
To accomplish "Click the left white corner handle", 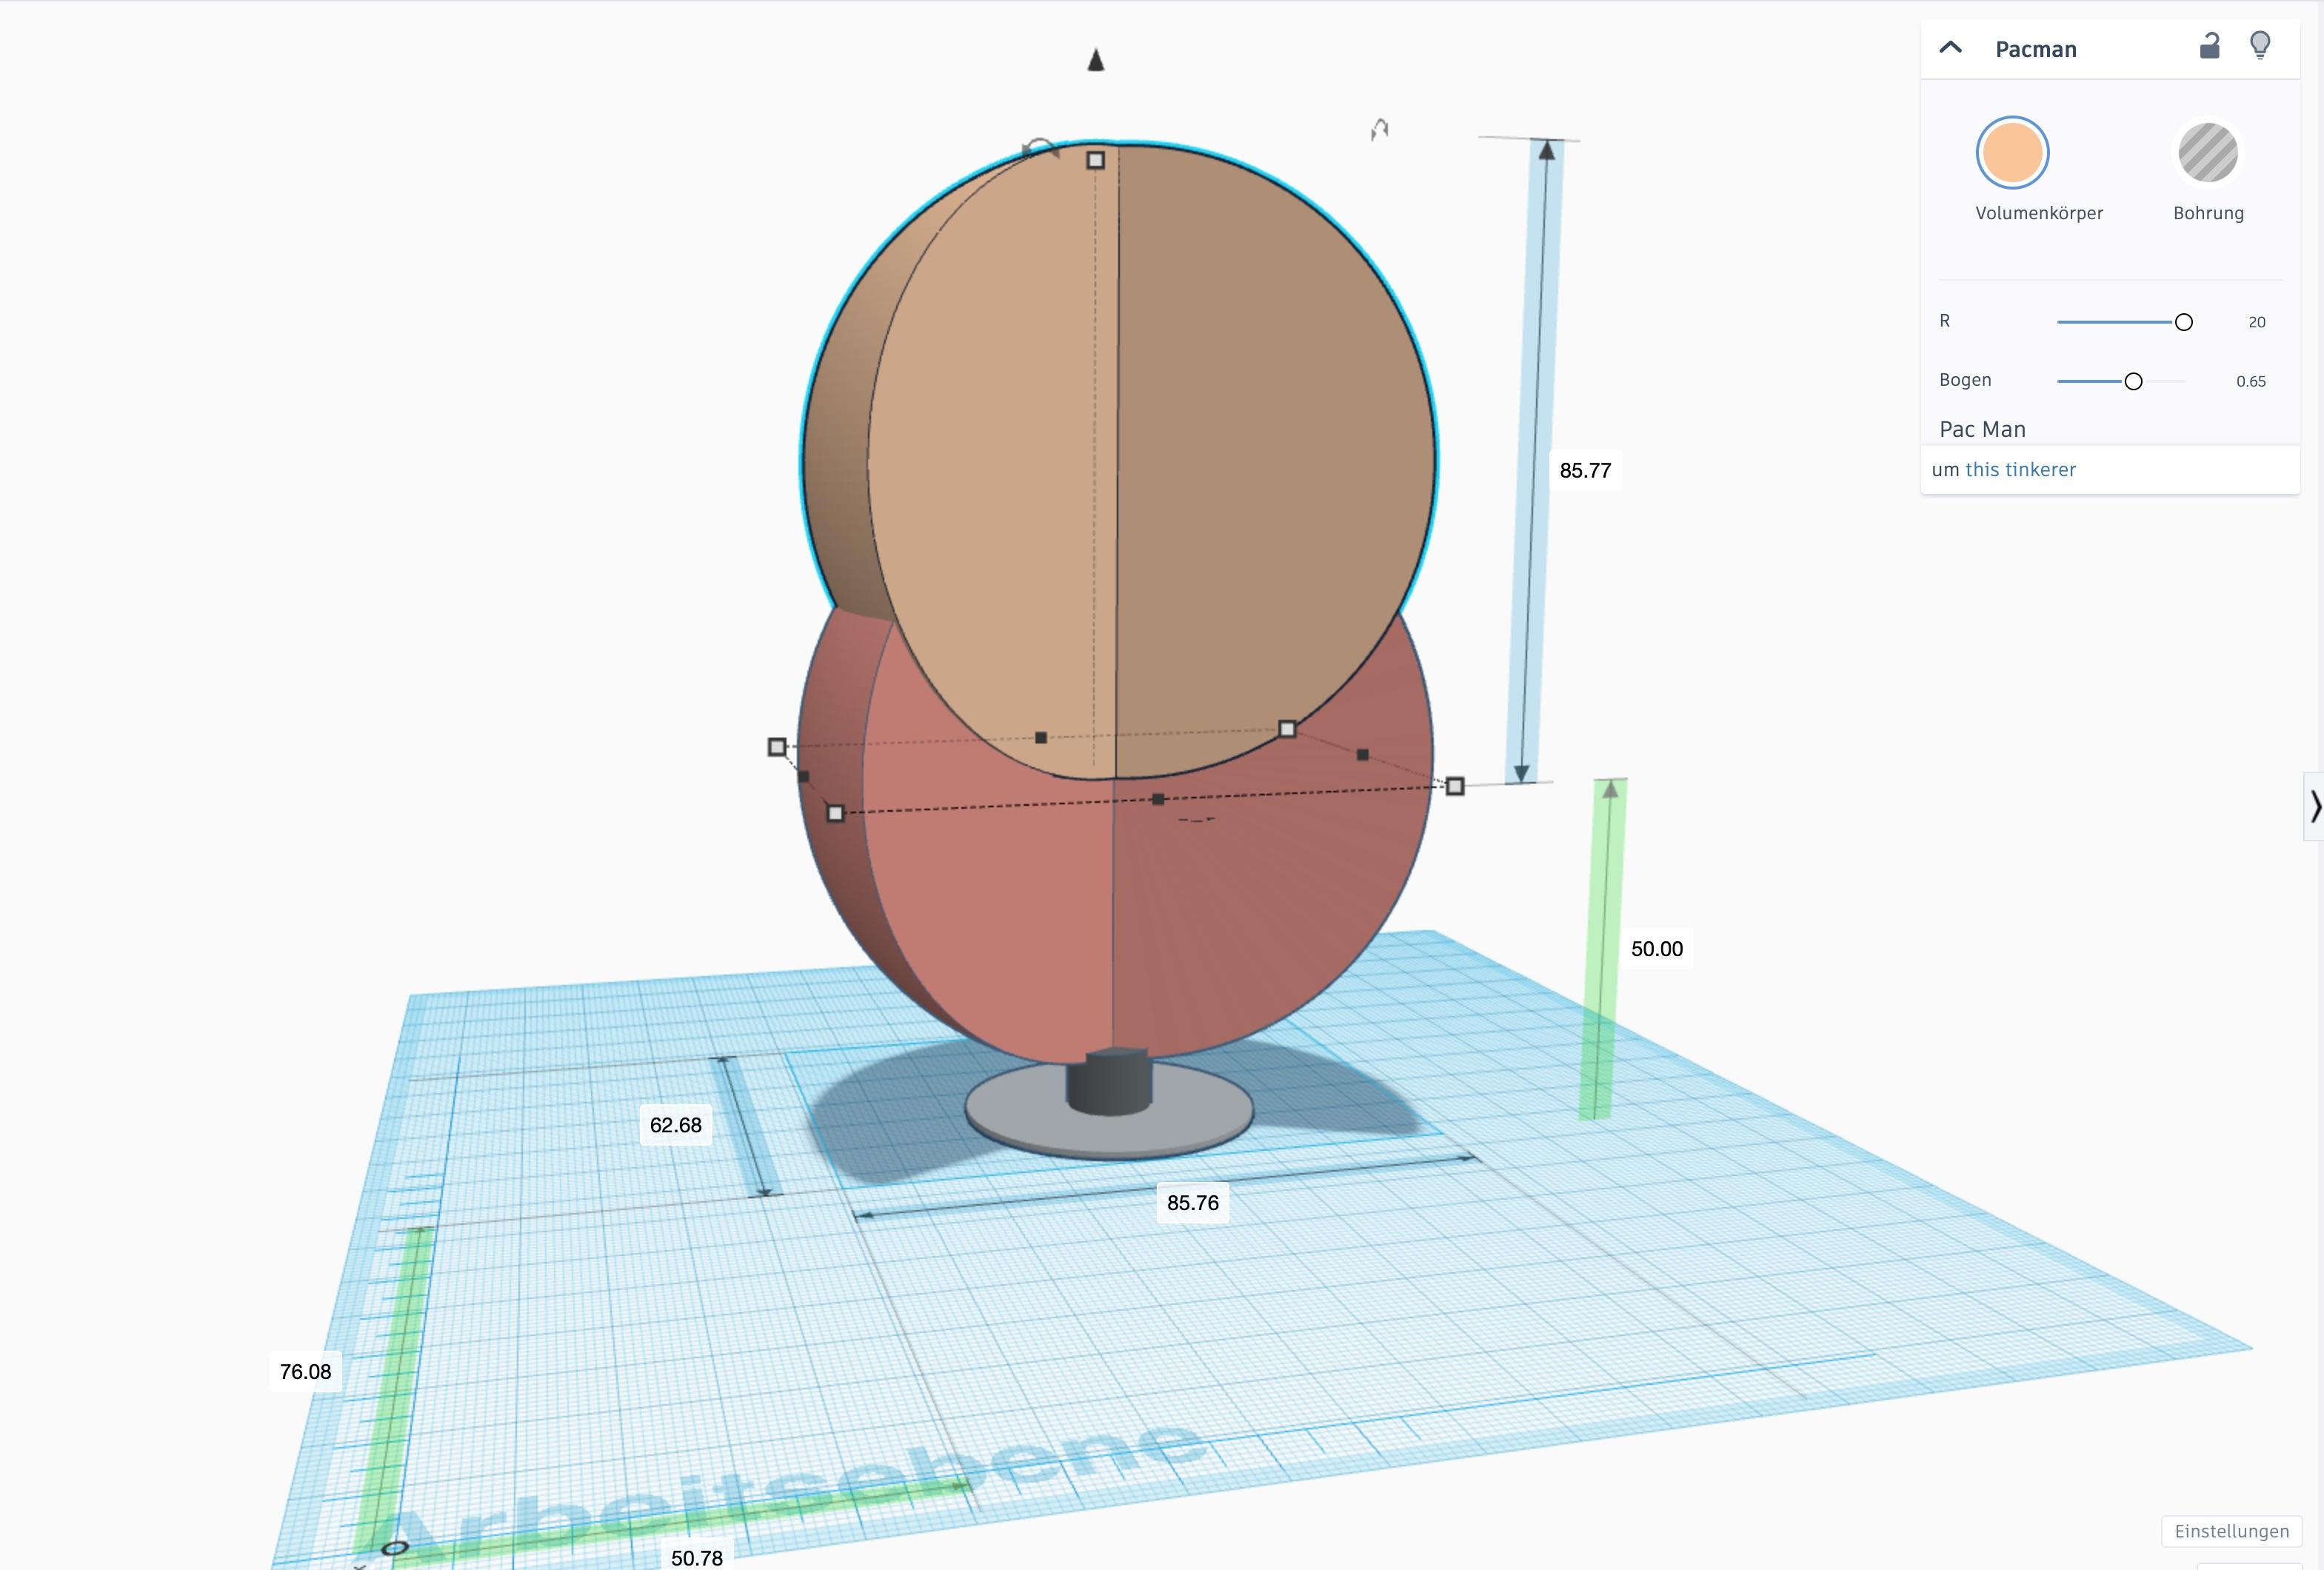I will (x=777, y=747).
